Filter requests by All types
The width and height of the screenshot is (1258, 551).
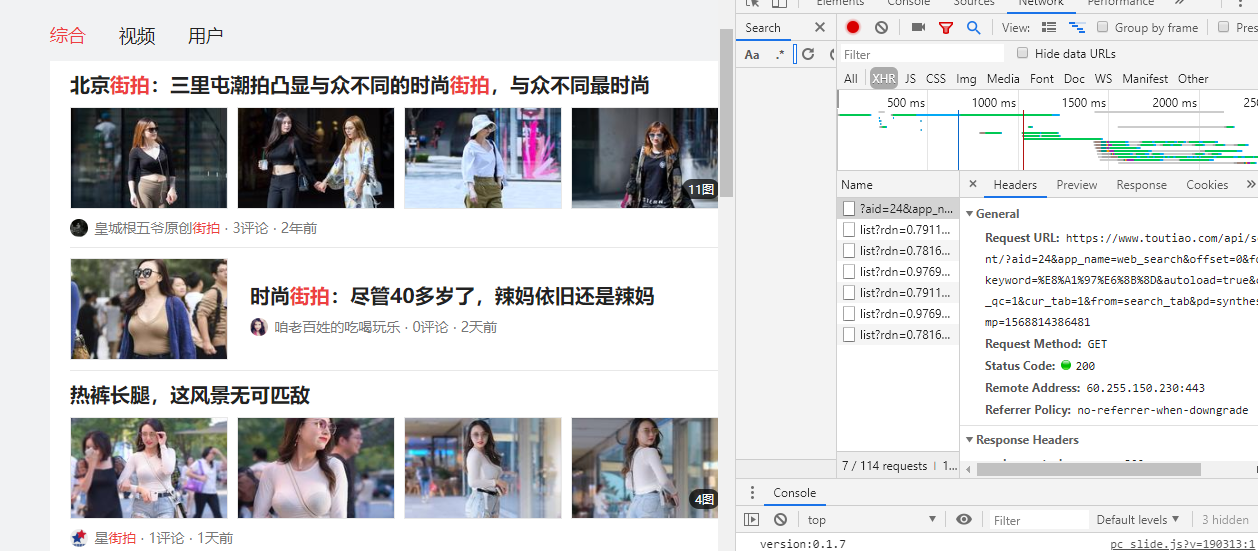click(851, 79)
